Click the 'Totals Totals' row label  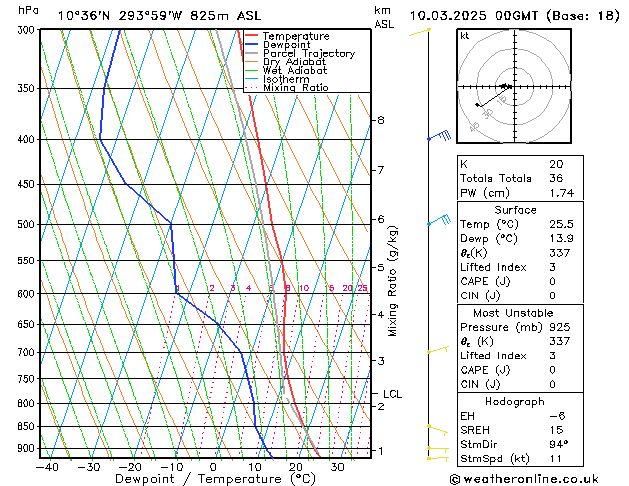[x=496, y=178]
